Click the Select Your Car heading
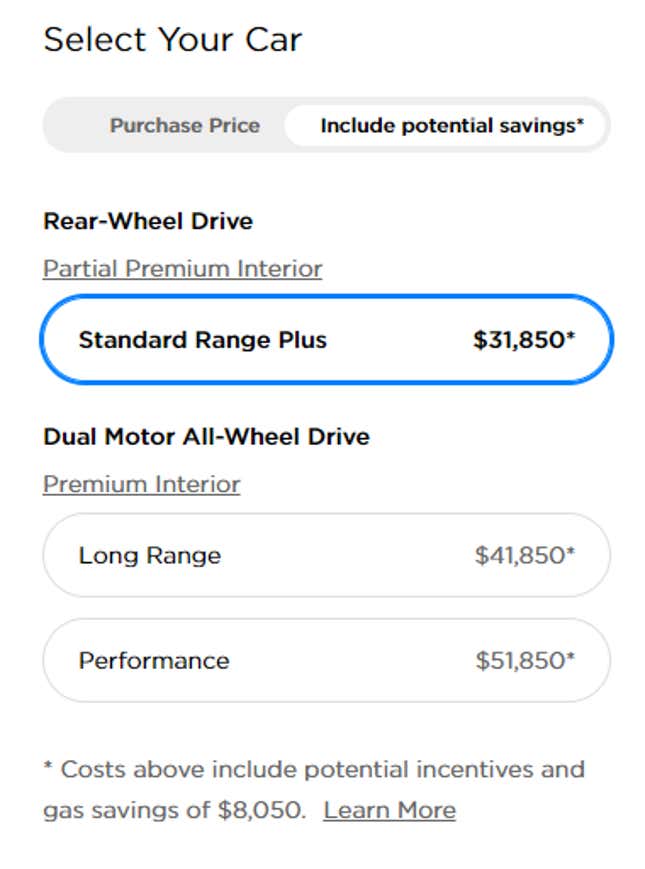The height and width of the screenshot is (869, 645). point(173,40)
